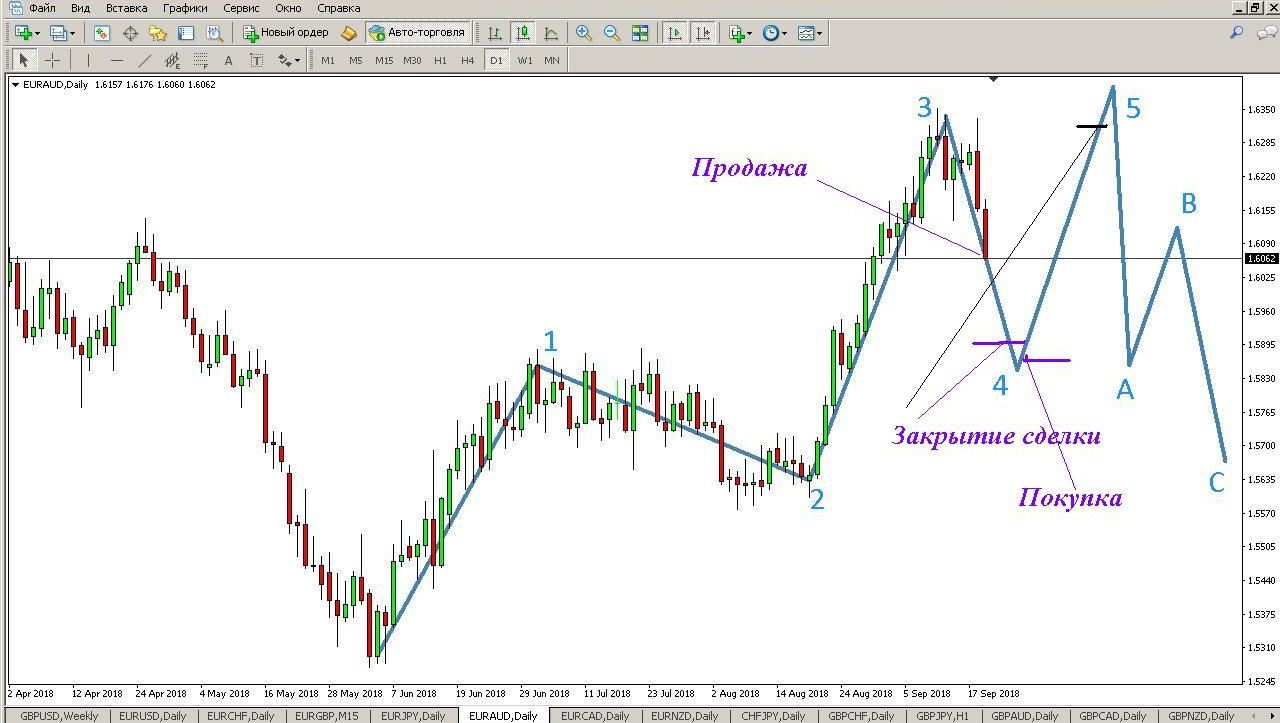Open the Terminal panel icon
This screenshot has height=723, width=1280.
[x=186, y=33]
